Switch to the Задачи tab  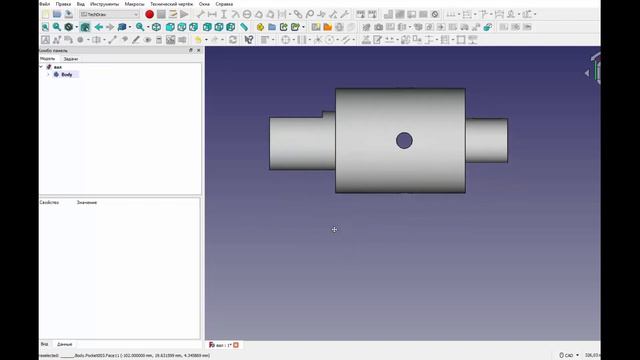71,59
